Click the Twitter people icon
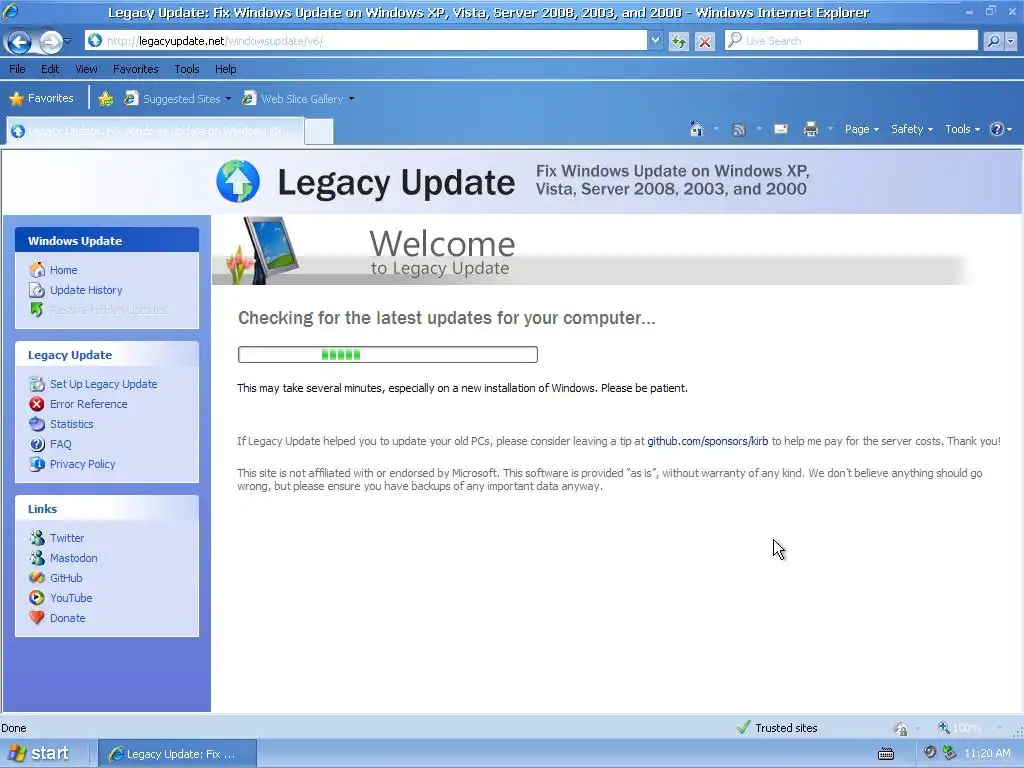 point(37,538)
